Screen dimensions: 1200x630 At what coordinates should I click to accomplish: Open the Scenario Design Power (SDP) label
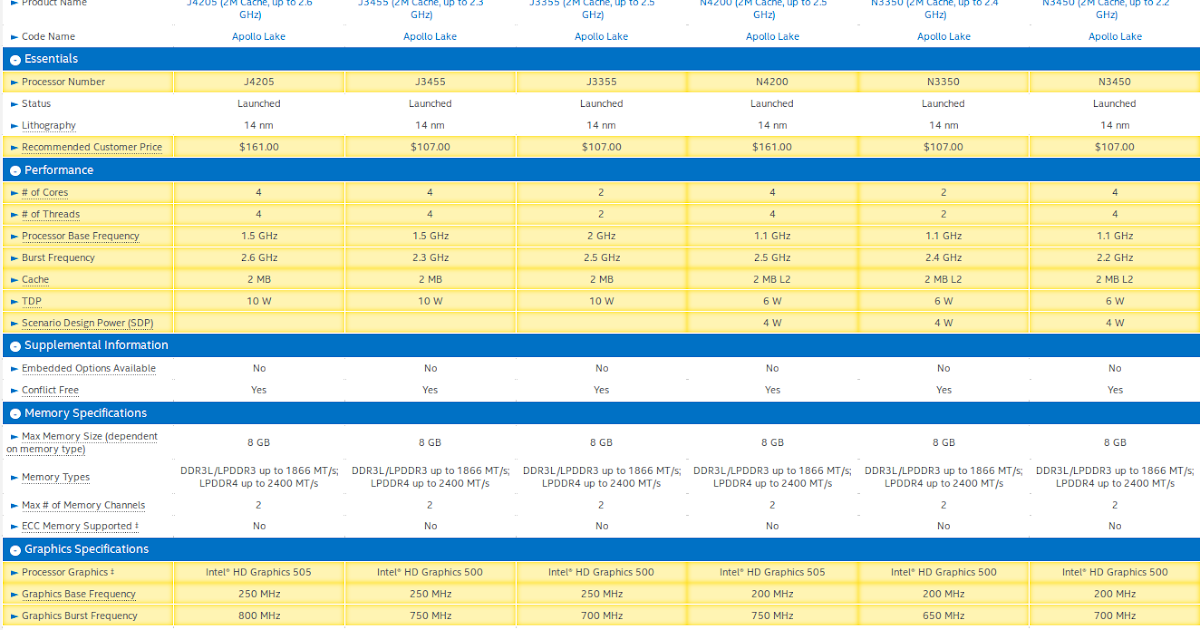pyautogui.click(x=87, y=323)
